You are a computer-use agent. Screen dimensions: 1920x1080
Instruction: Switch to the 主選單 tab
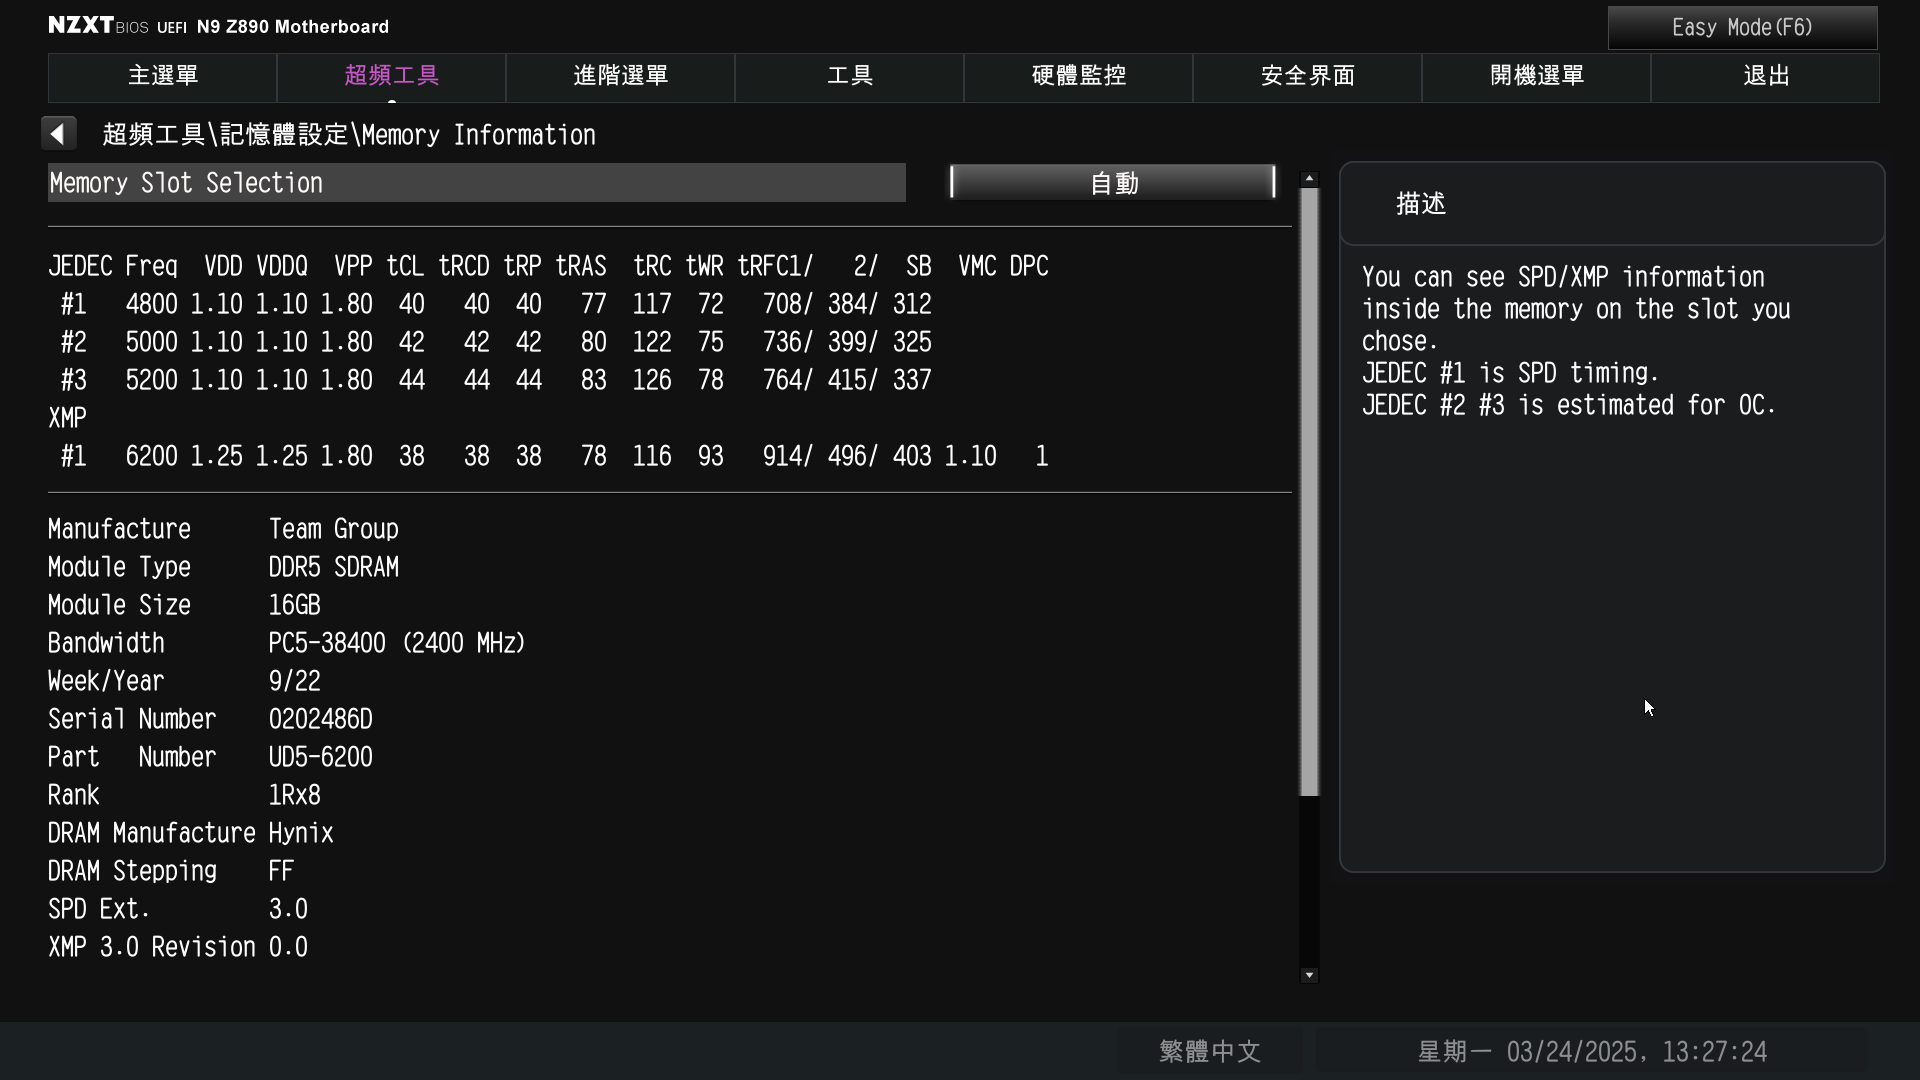pyautogui.click(x=162, y=77)
